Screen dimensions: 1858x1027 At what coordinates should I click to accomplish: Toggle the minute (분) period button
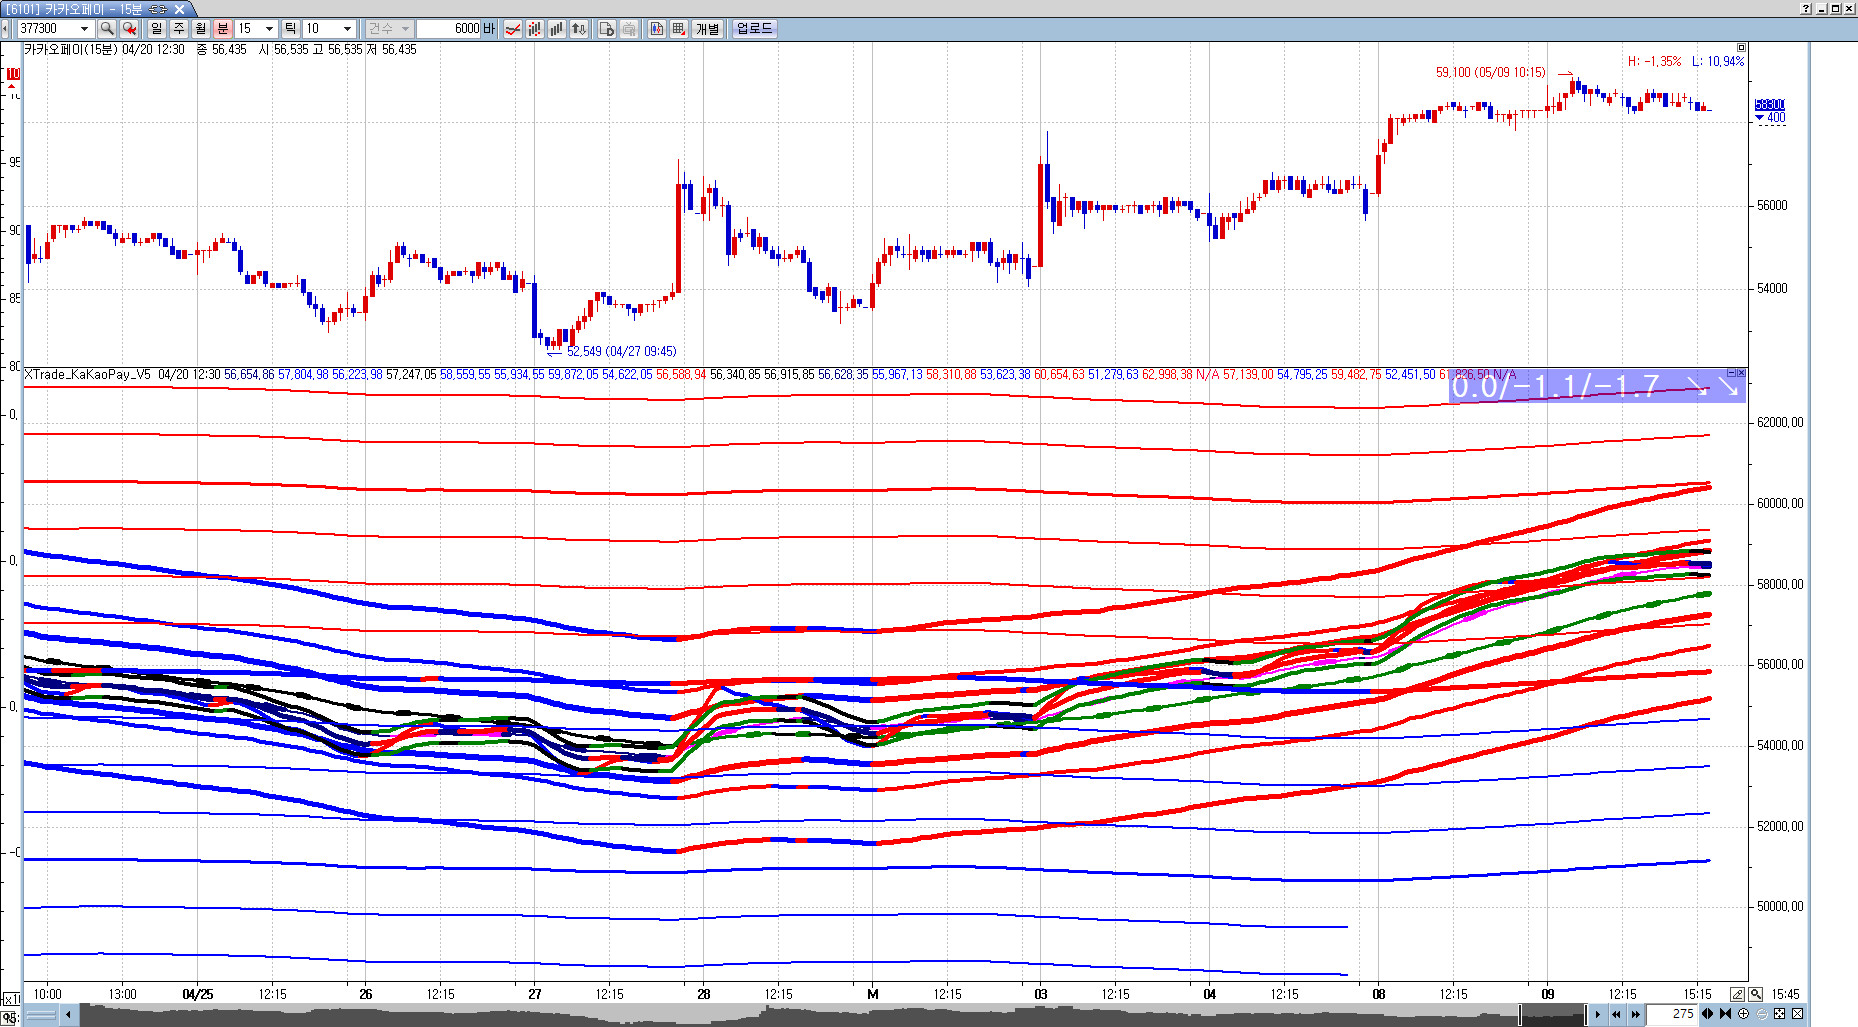point(223,29)
